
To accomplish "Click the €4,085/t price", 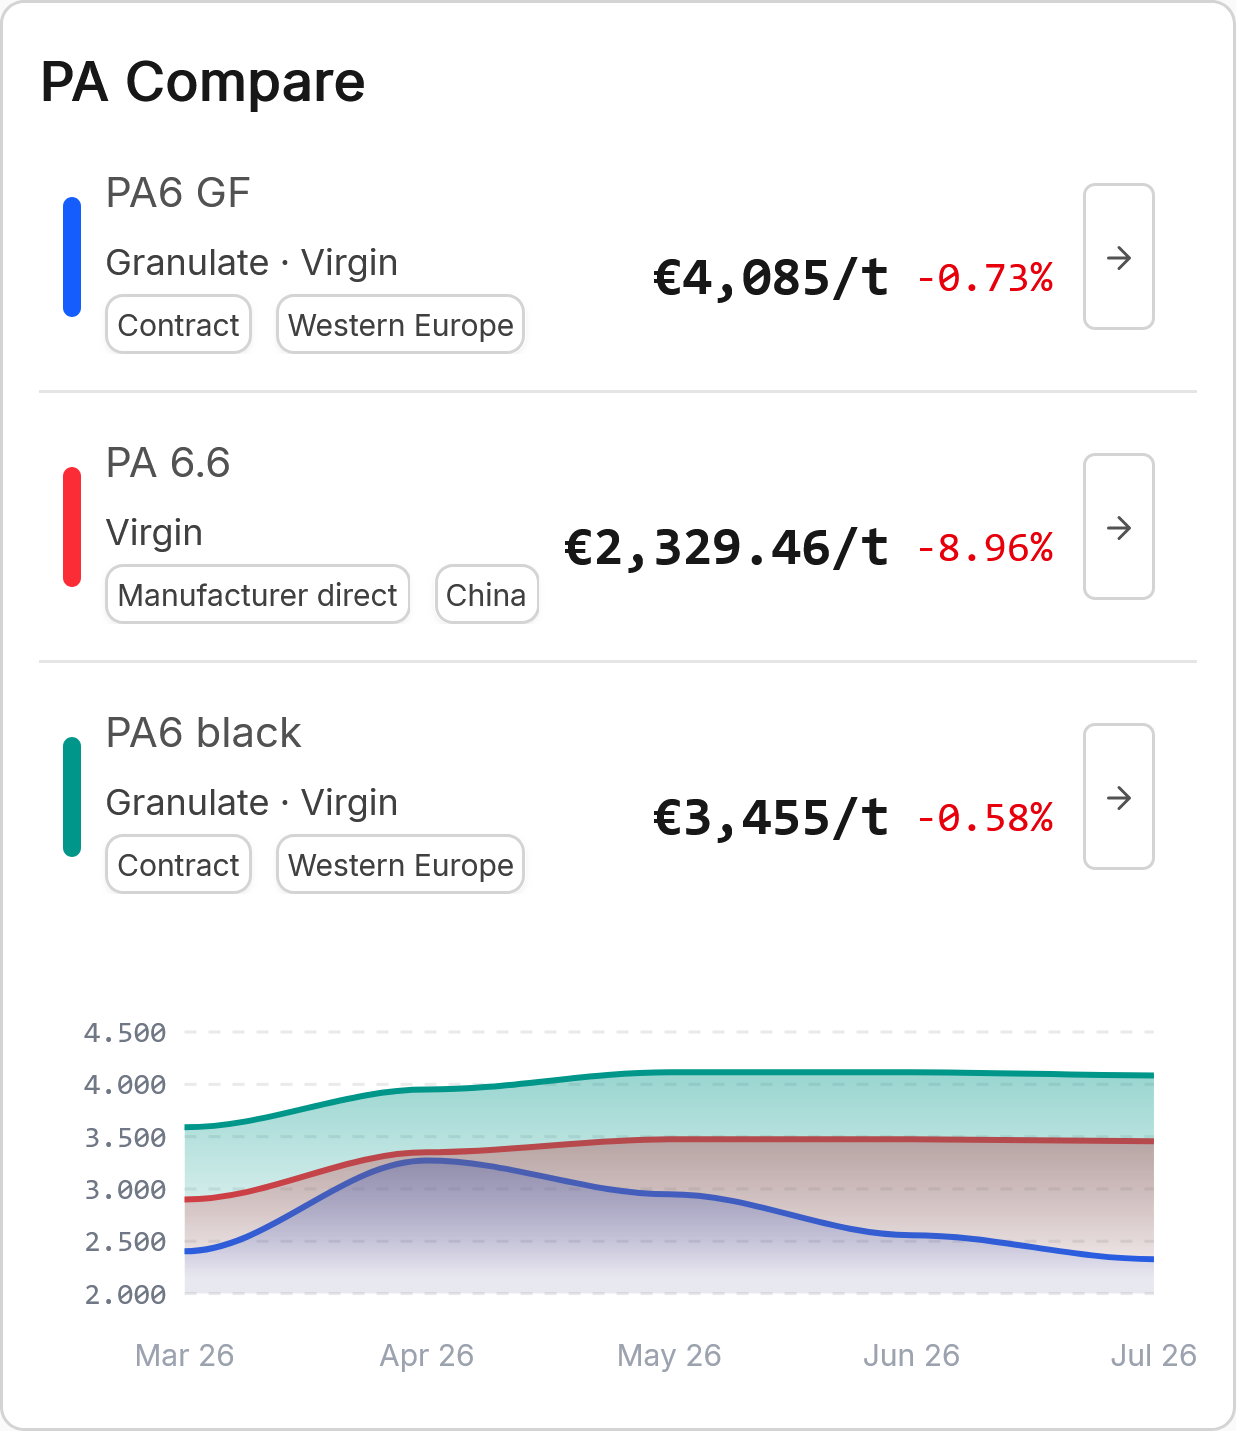I will click(x=771, y=278).
